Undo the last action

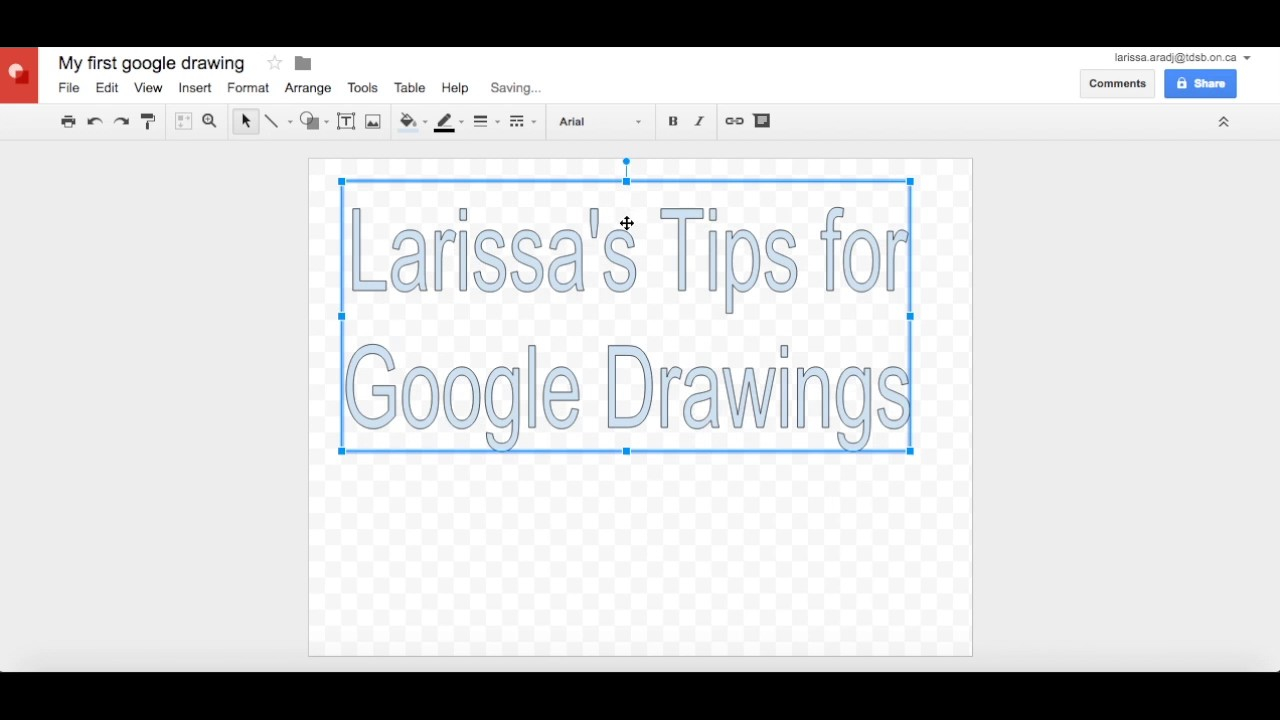pos(95,121)
